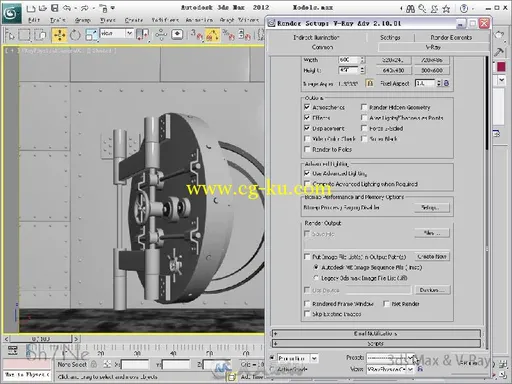Switch to the Indirect Illumination tab

pyautogui.click(x=316, y=37)
